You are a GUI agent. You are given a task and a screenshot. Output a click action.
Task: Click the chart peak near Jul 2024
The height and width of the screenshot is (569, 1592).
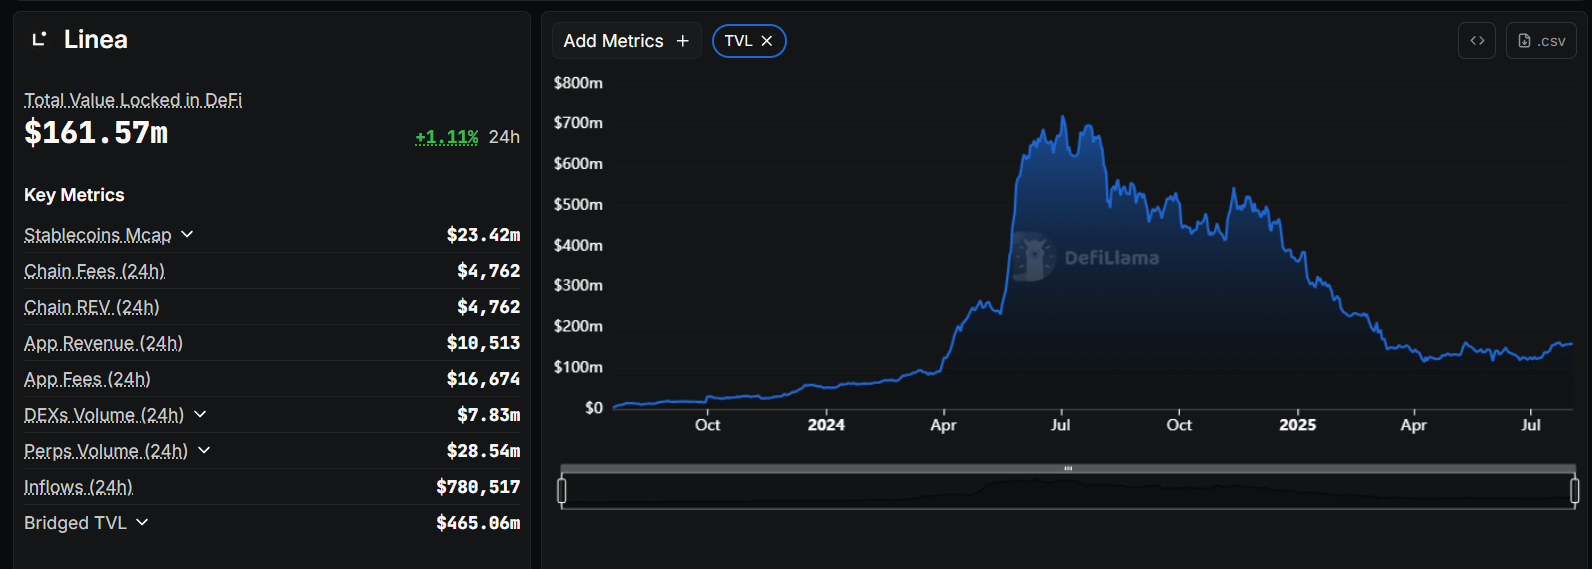click(x=1063, y=117)
